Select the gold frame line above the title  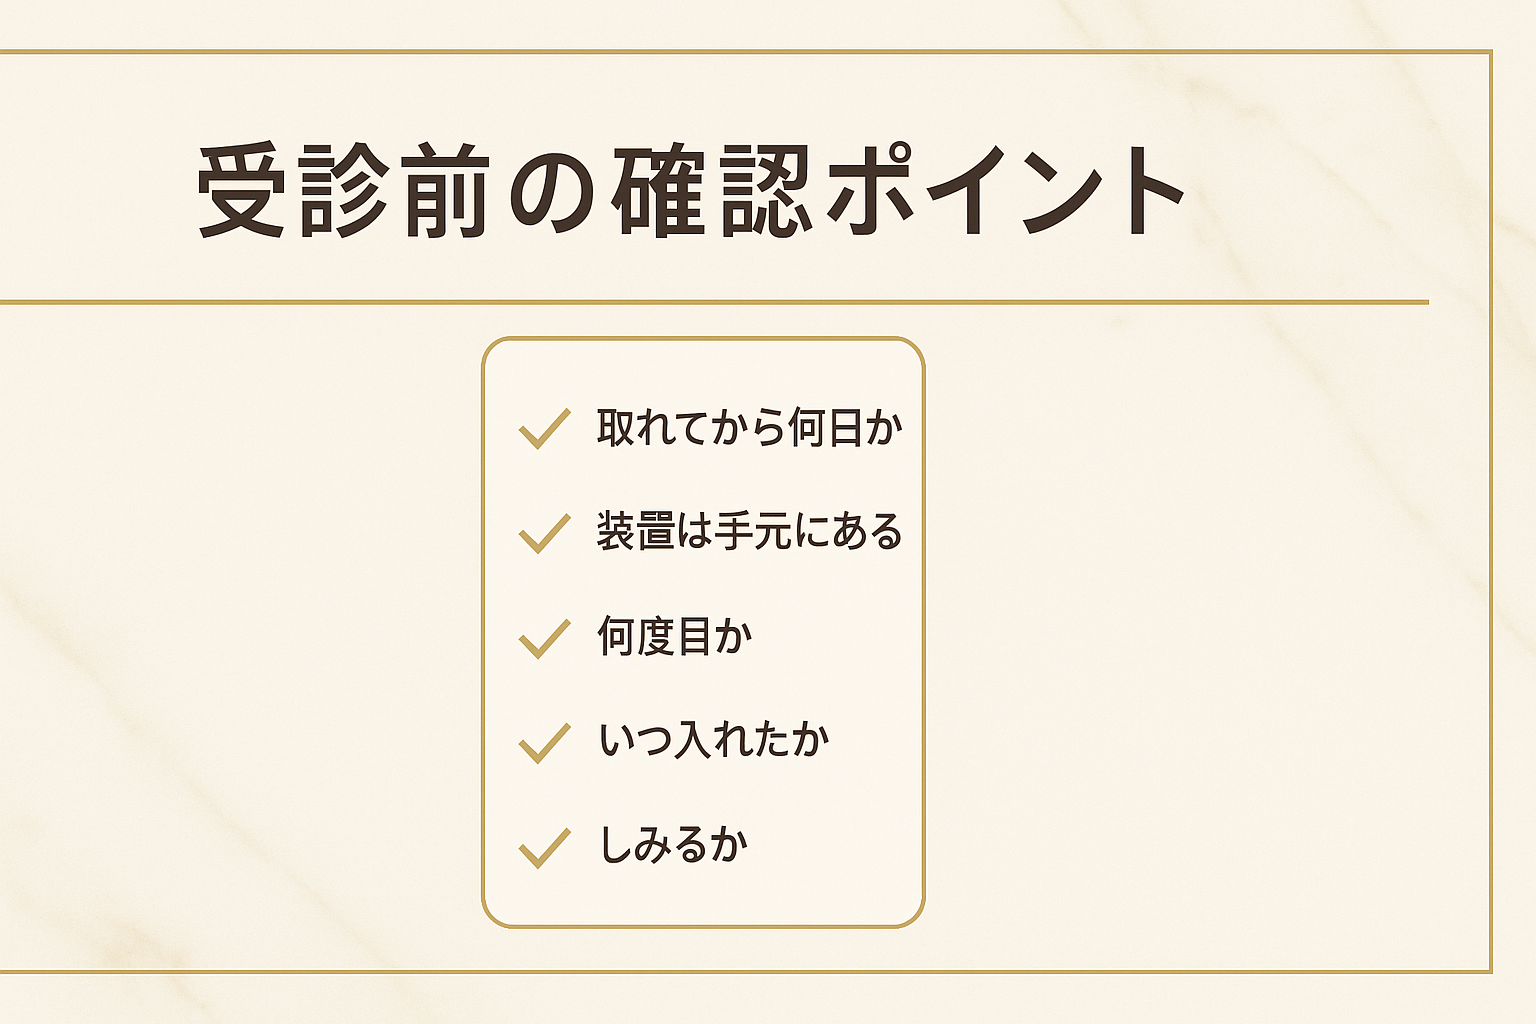click(745, 51)
